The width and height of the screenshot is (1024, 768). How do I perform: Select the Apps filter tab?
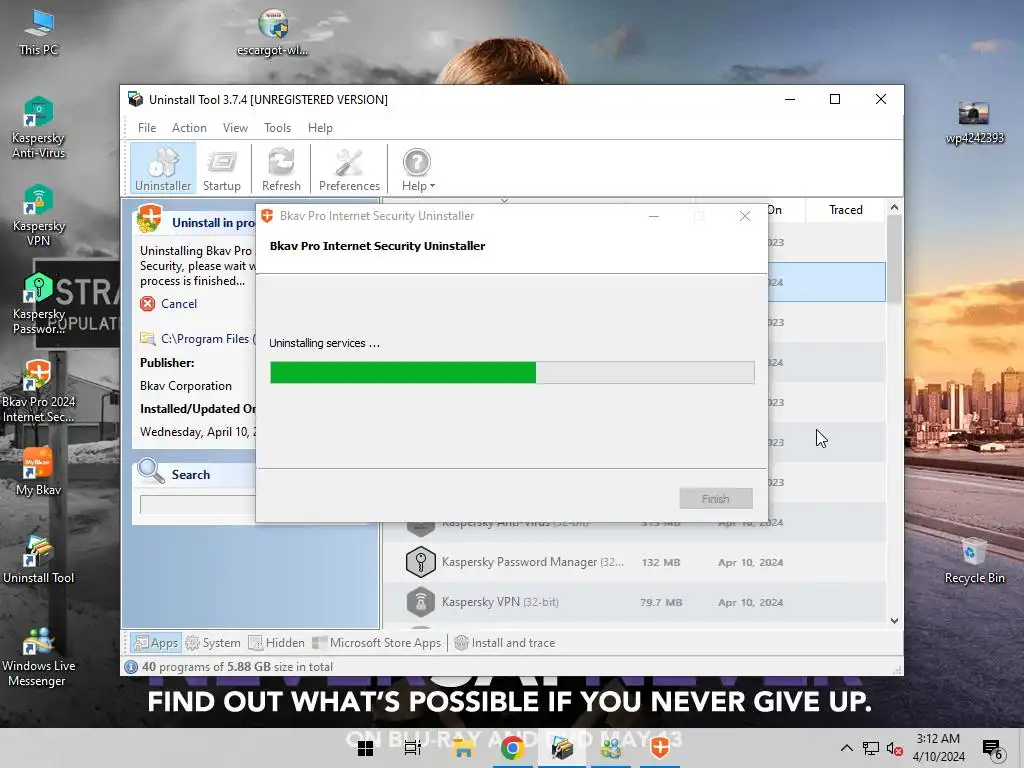tap(155, 643)
